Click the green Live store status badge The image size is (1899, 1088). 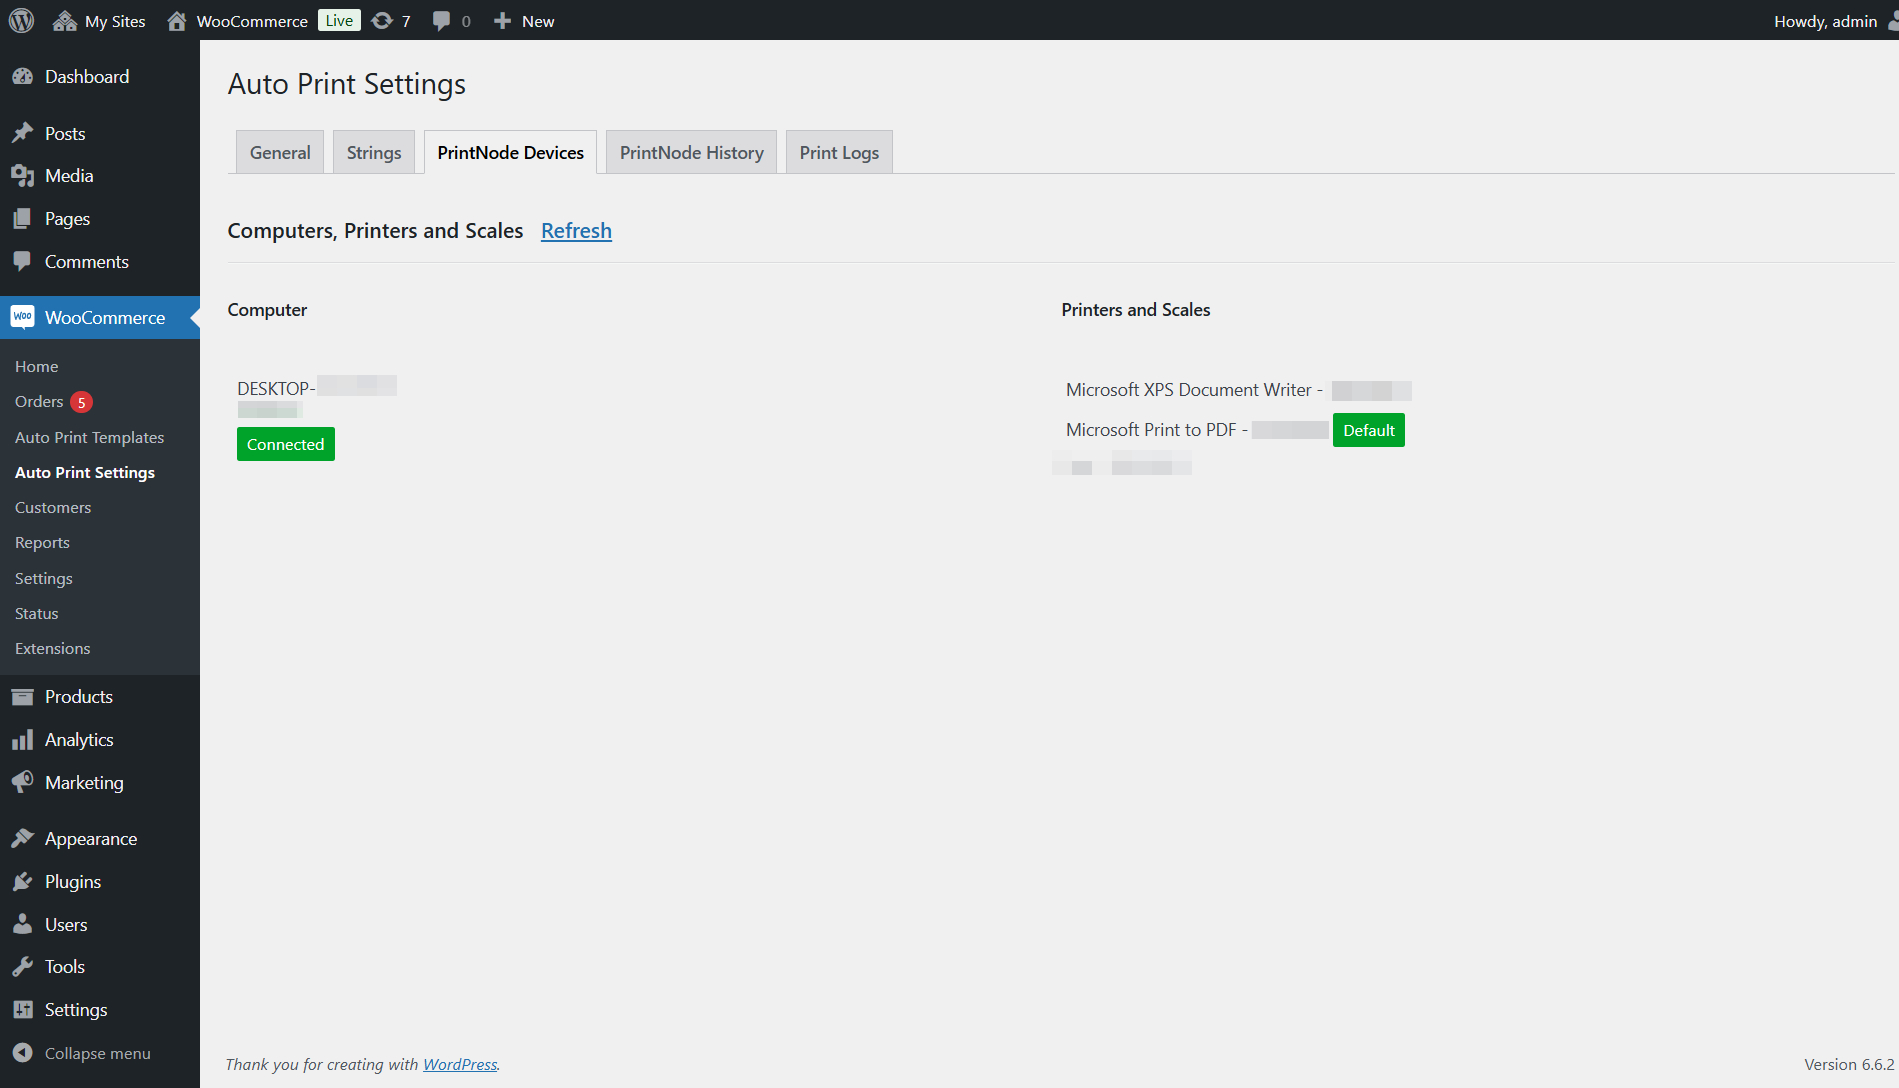point(338,19)
